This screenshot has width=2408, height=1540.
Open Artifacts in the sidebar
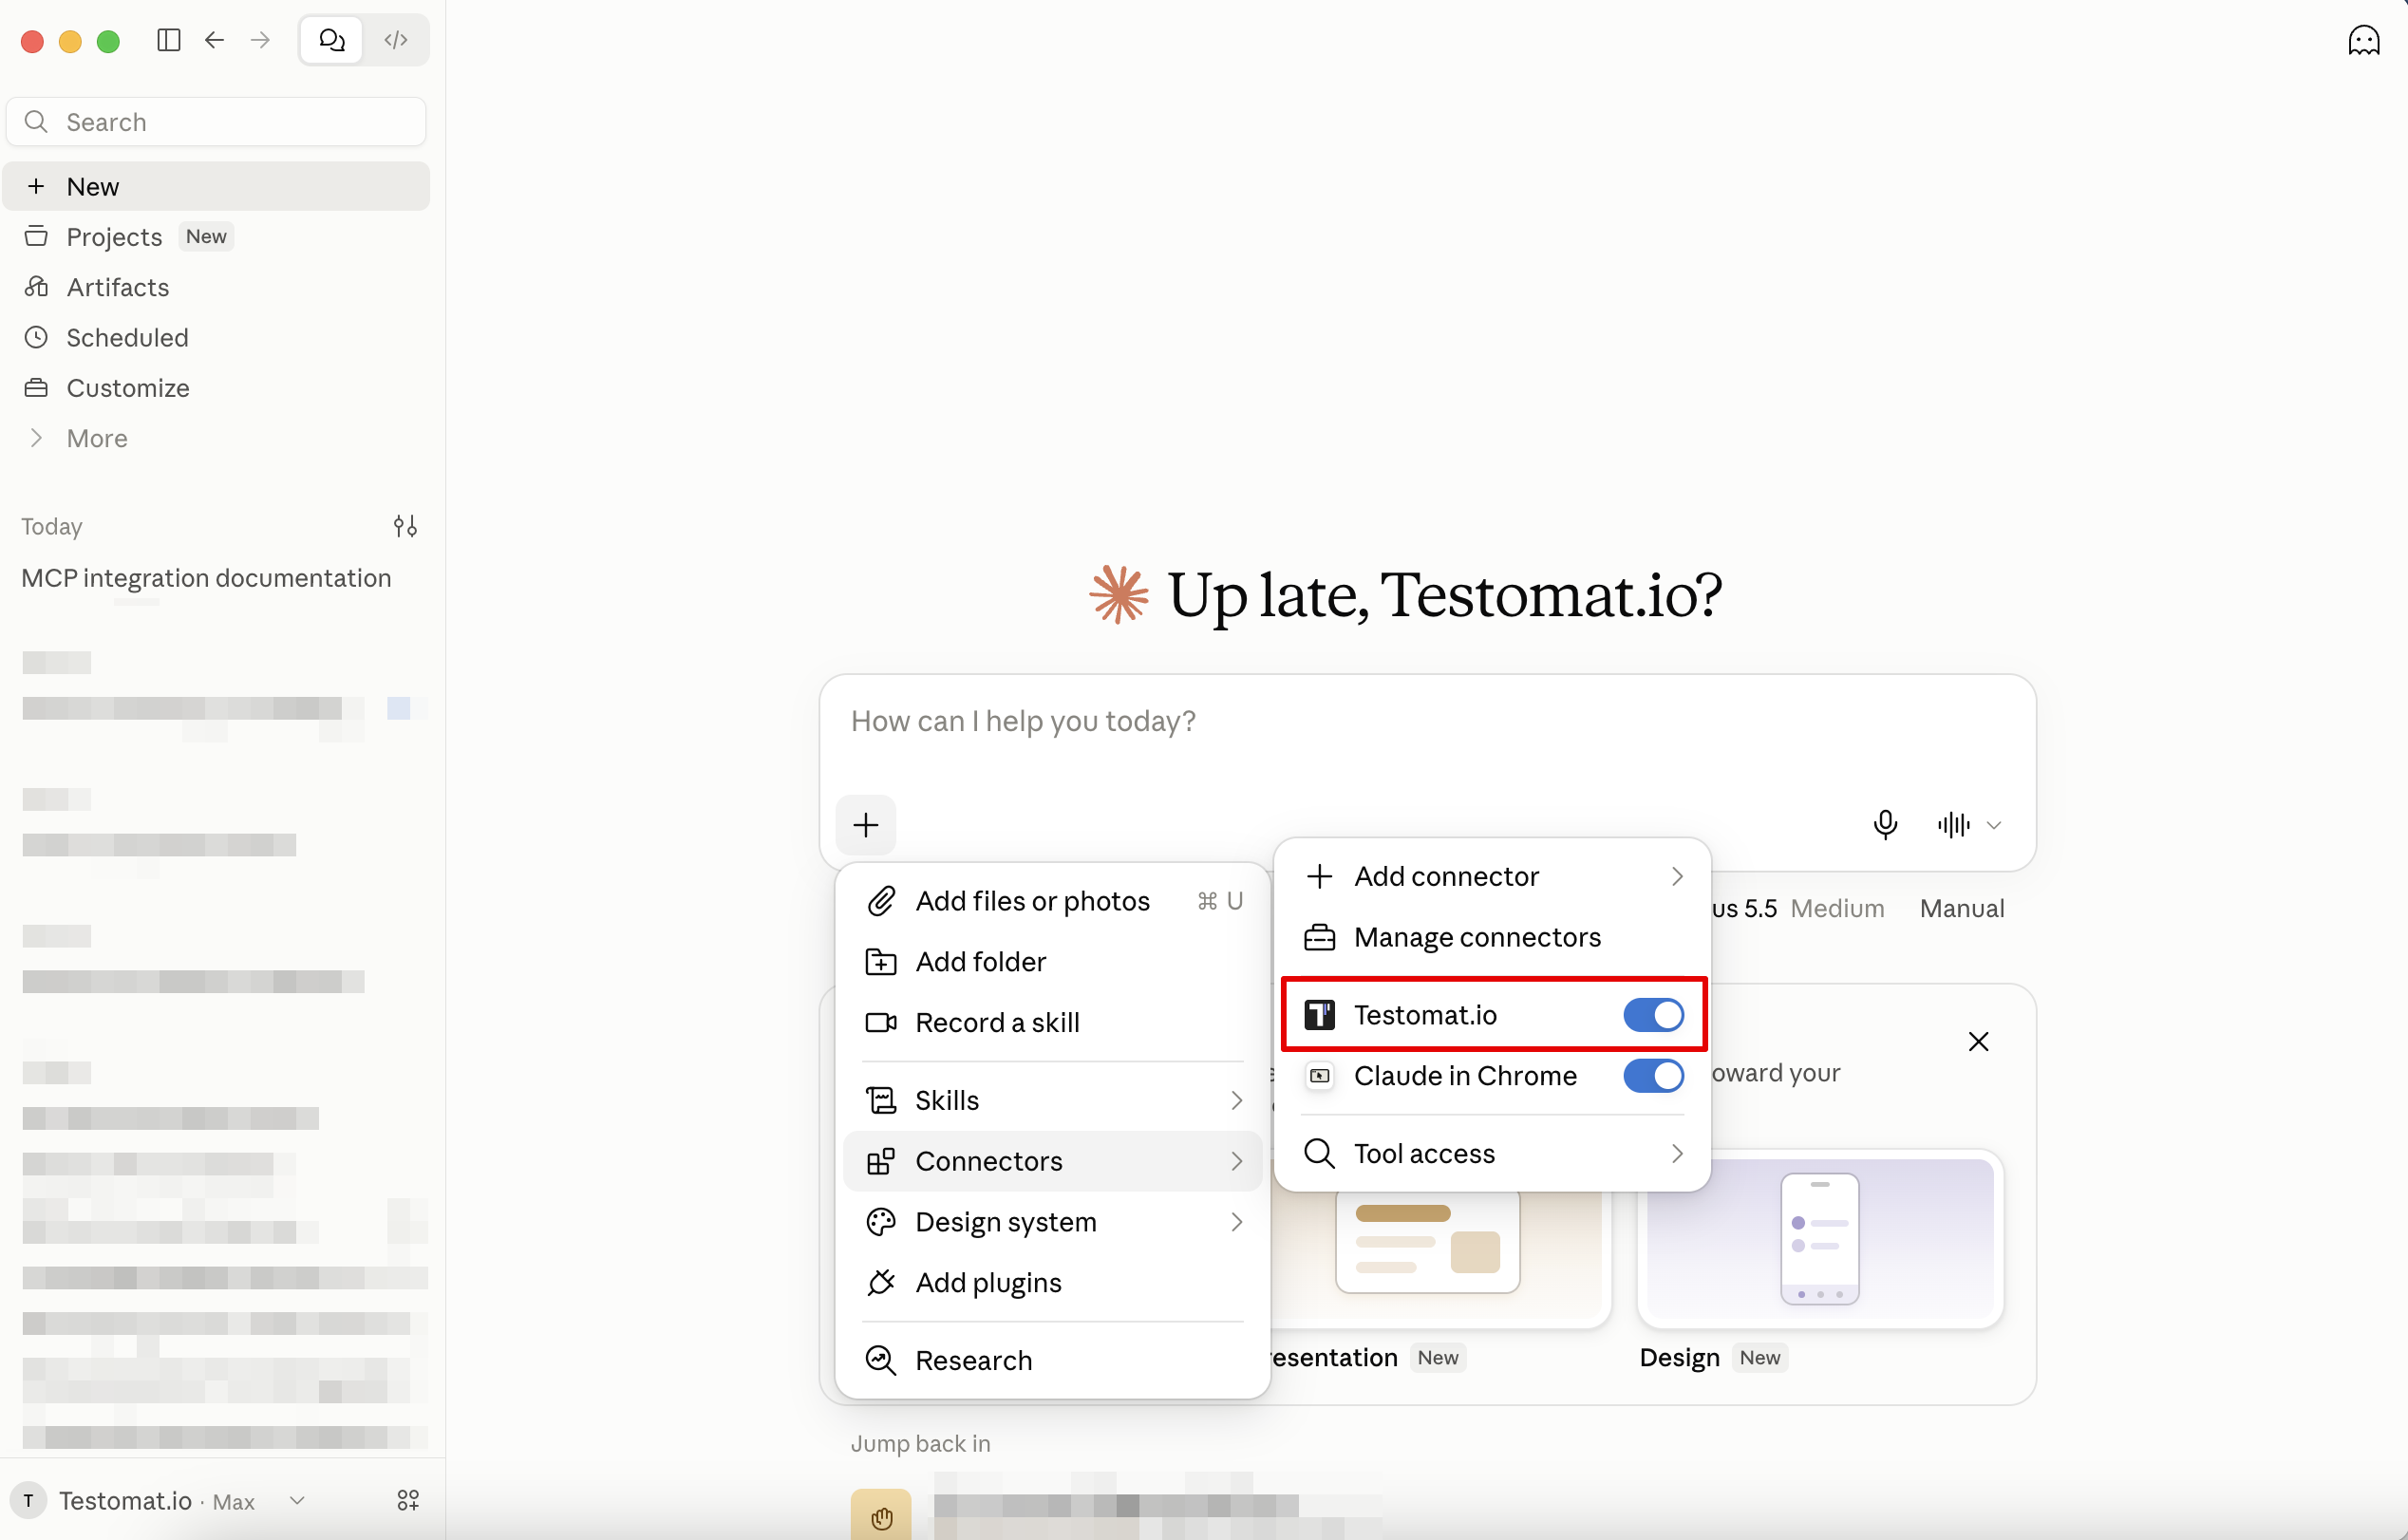[x=216, y=287]
